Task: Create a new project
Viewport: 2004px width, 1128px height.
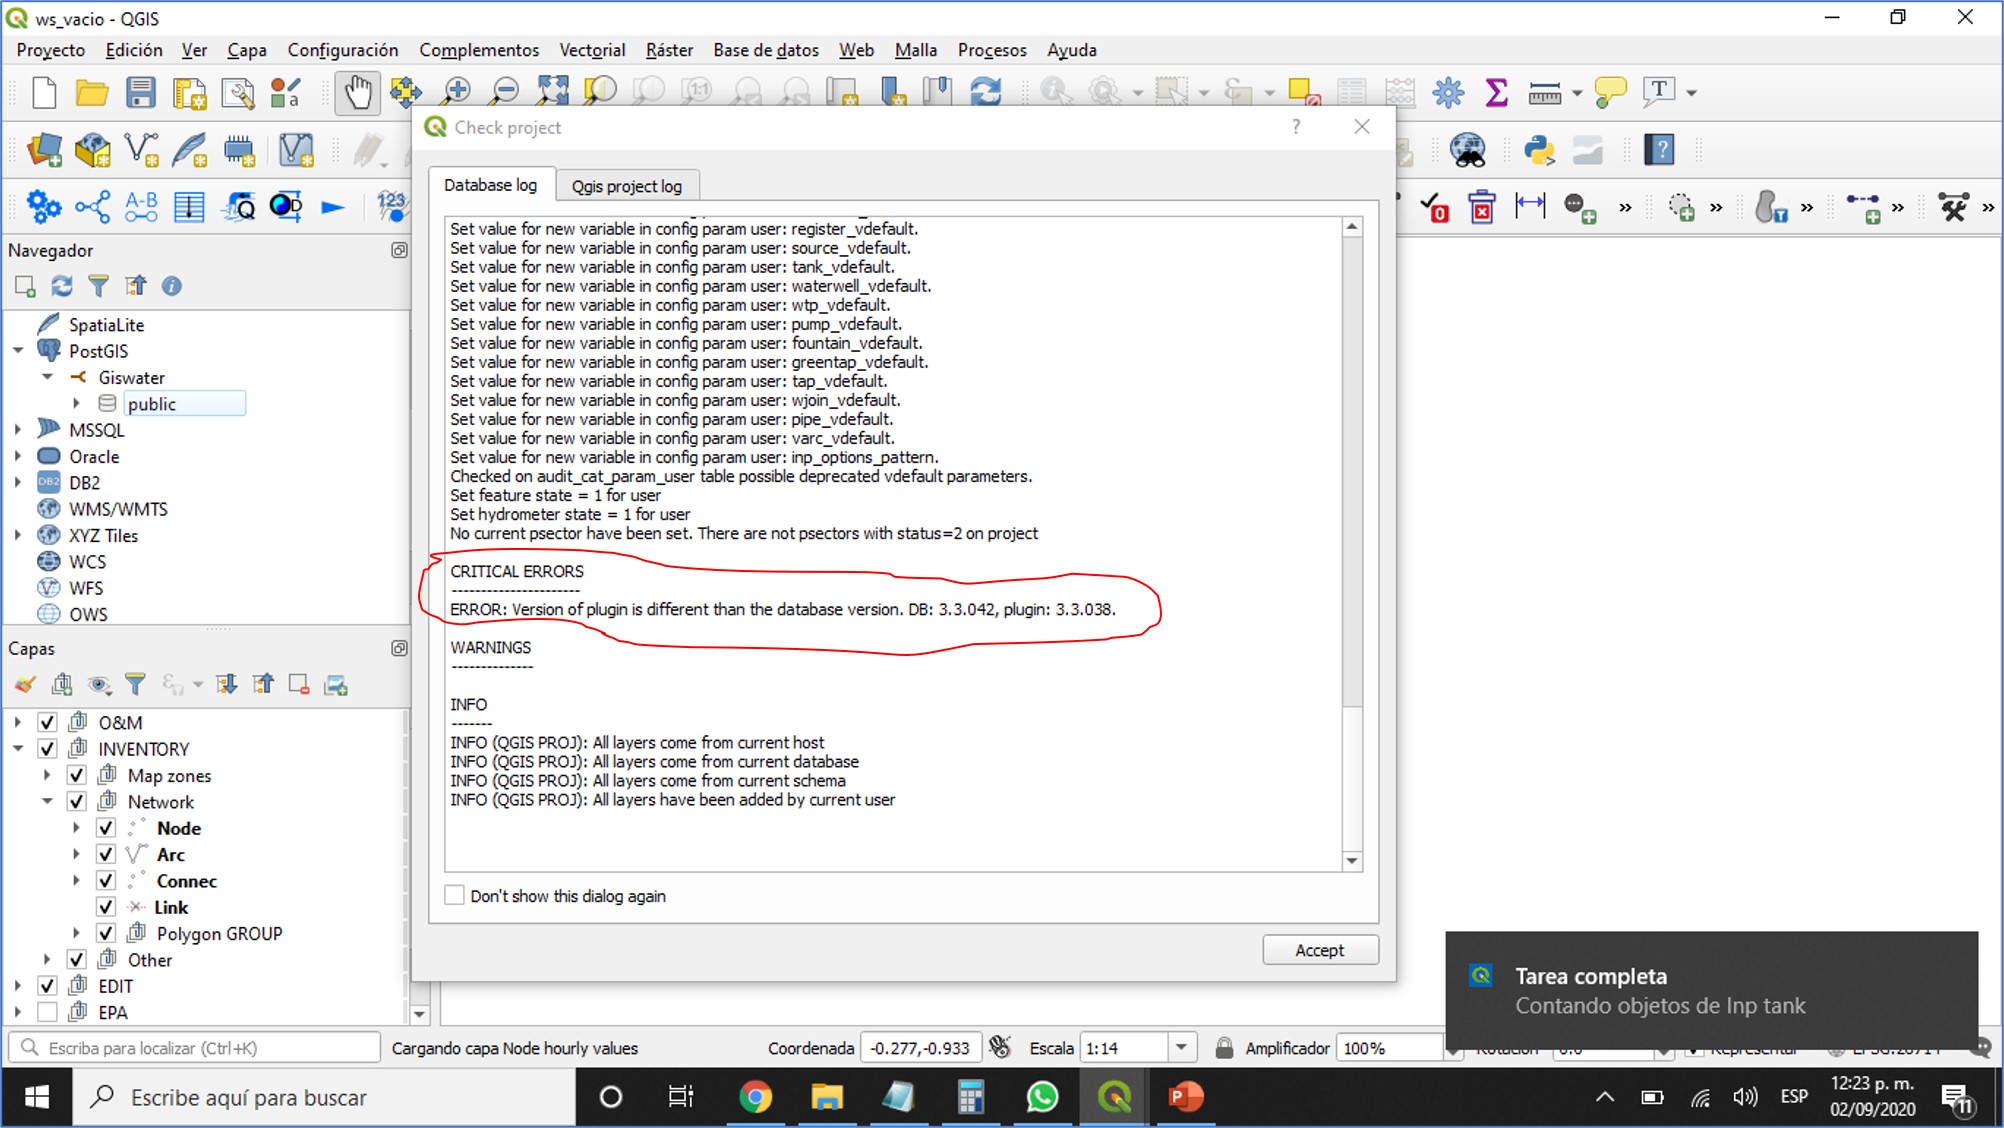Action: [x=42, y=92]
